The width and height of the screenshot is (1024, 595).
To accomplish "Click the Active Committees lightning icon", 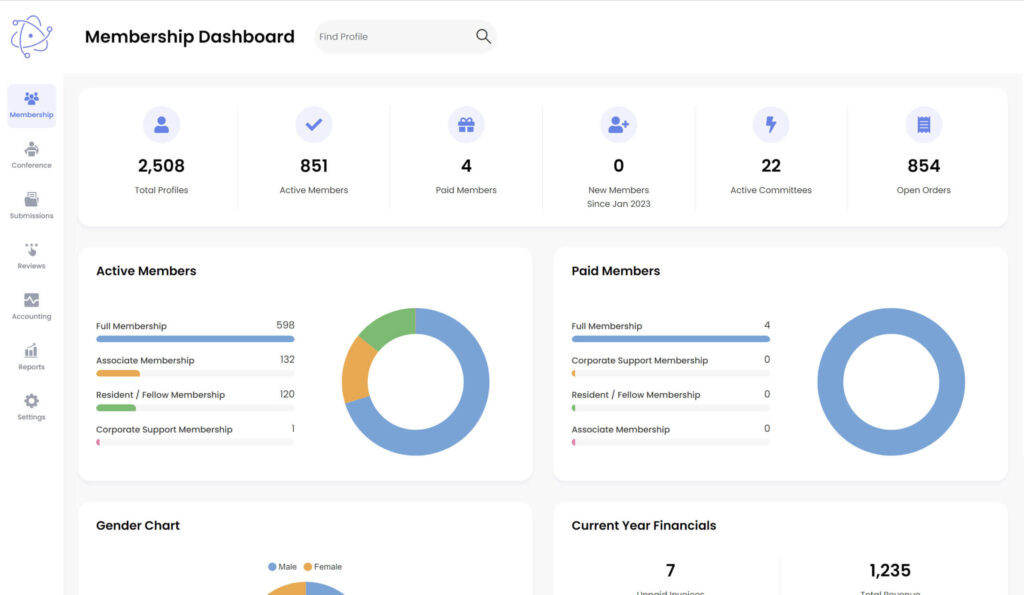I will (771, 125).
